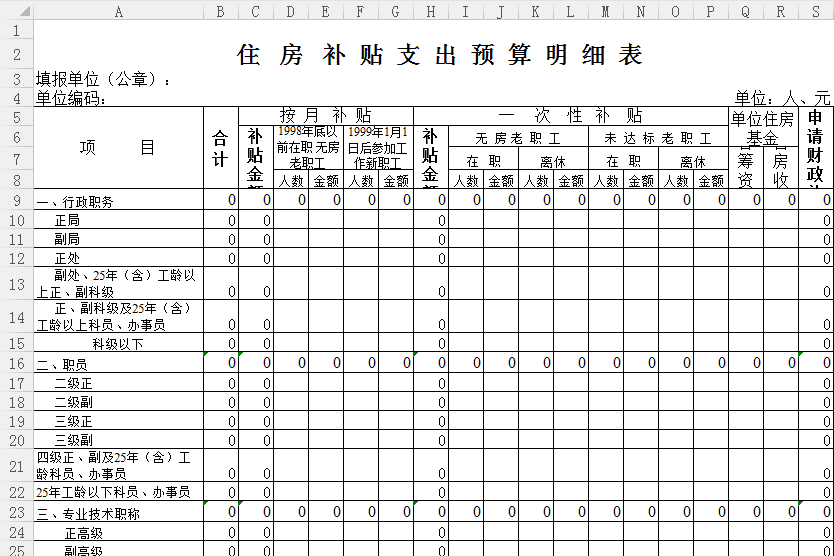Select the 未达标老职工 header cell

[x=657, y=138]
